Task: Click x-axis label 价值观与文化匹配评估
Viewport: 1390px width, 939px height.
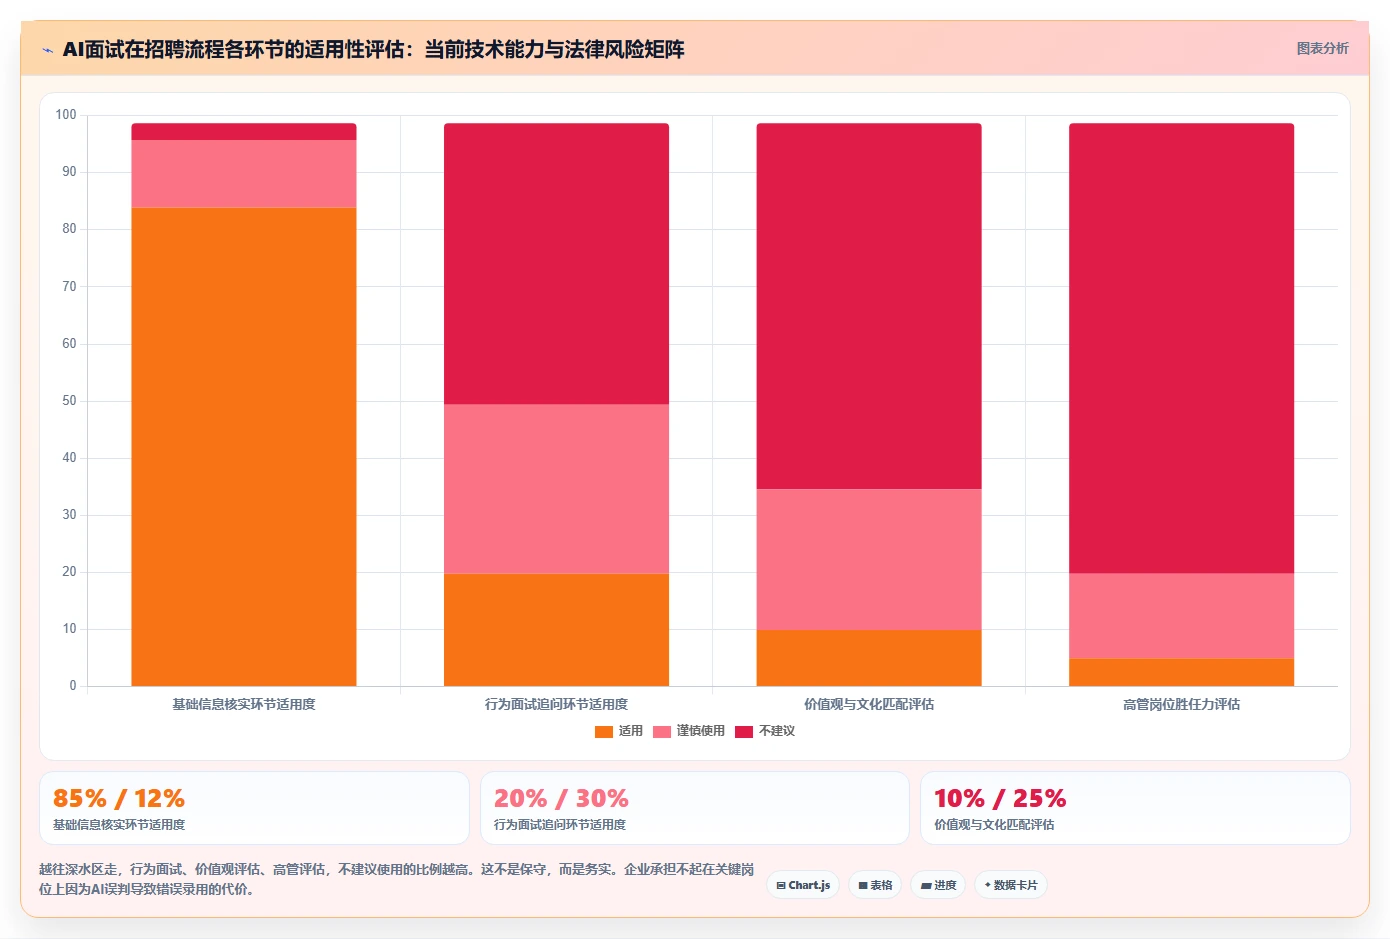Action: pyautogui.click(x=869, y=704)
